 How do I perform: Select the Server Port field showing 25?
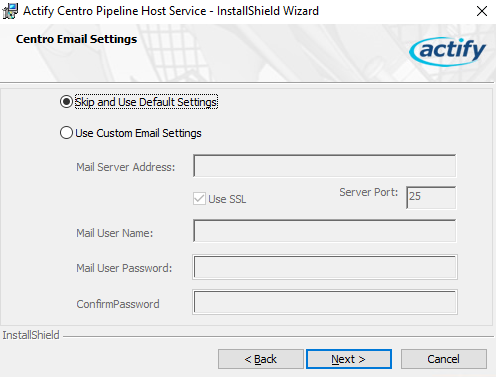431,197
